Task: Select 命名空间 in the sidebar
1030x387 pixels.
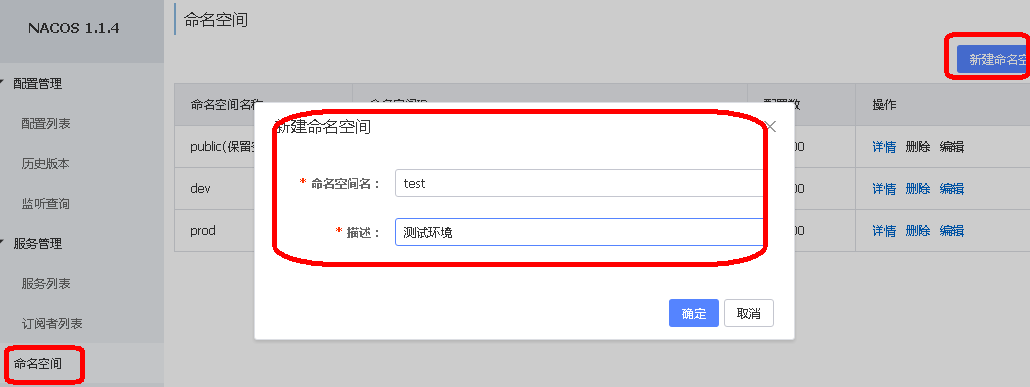Action: [x=38, y=363]
